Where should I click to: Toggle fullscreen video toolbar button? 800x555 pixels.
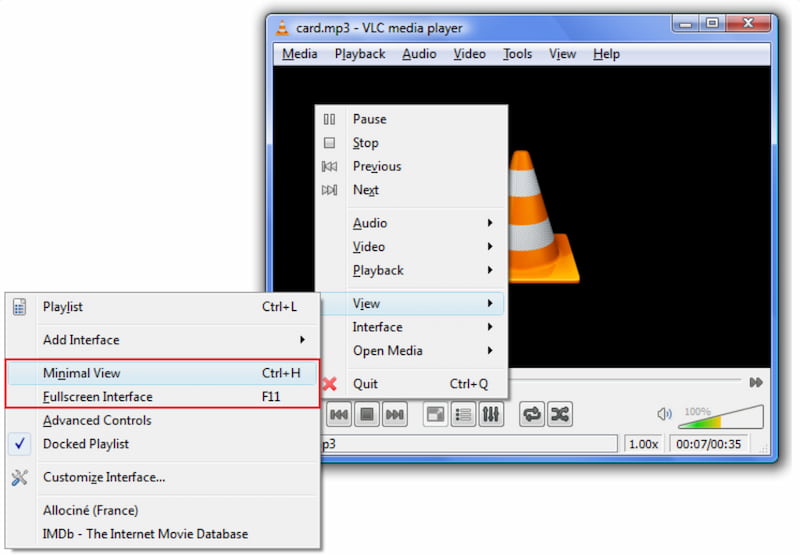point(435,414)
